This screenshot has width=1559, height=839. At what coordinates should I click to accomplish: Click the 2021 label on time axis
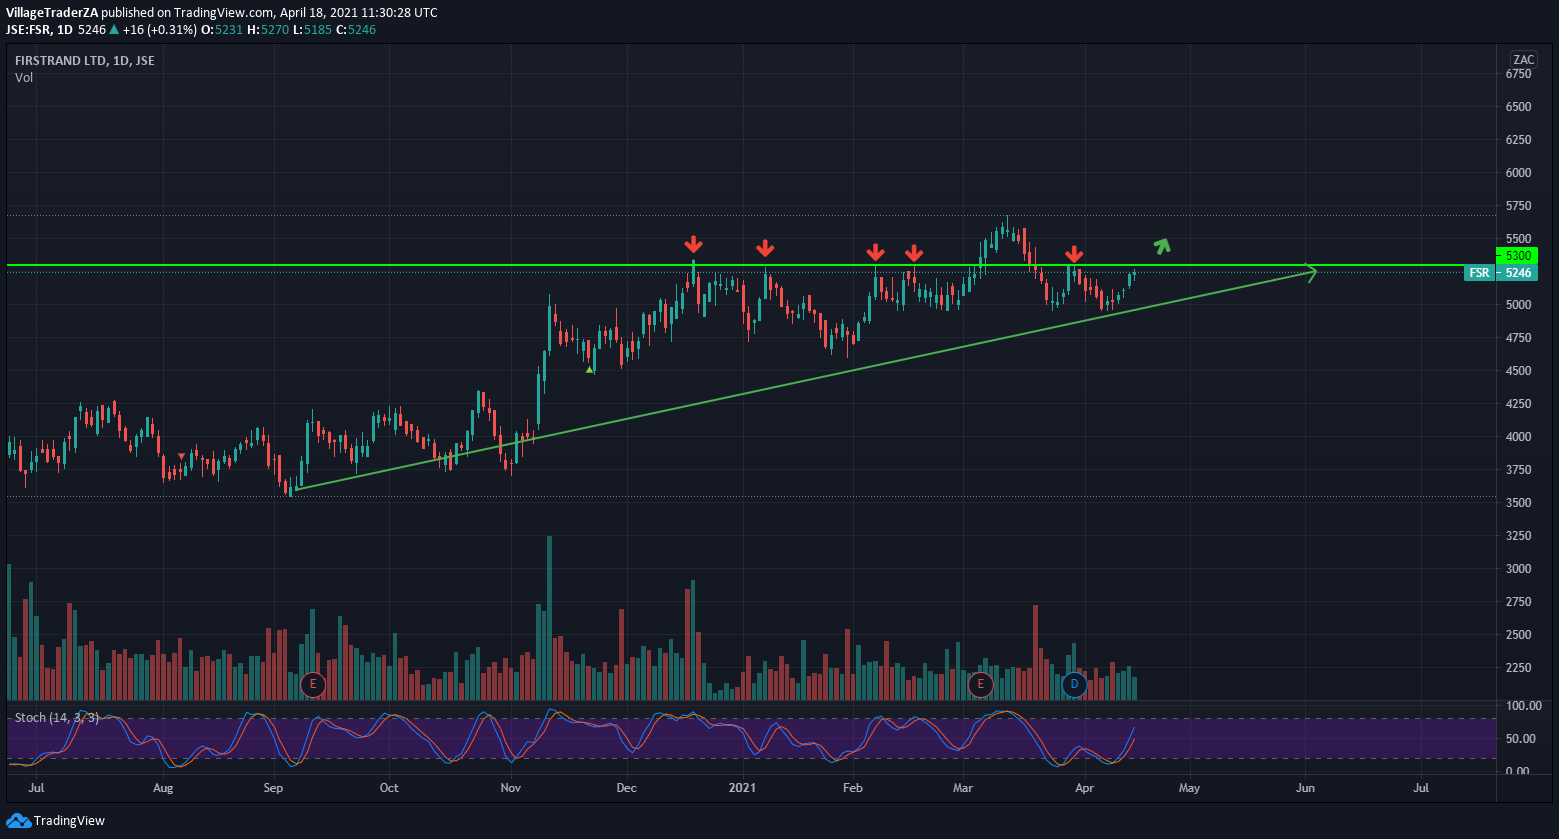coord(743,788)
